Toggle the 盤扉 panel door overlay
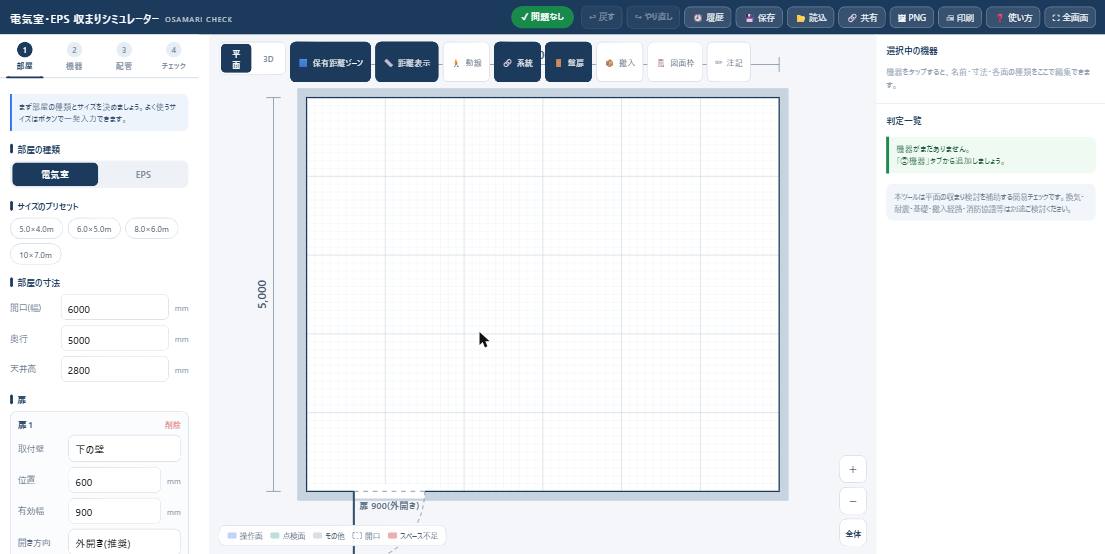Screen dimensions: 1105x554 coord(568,62)
